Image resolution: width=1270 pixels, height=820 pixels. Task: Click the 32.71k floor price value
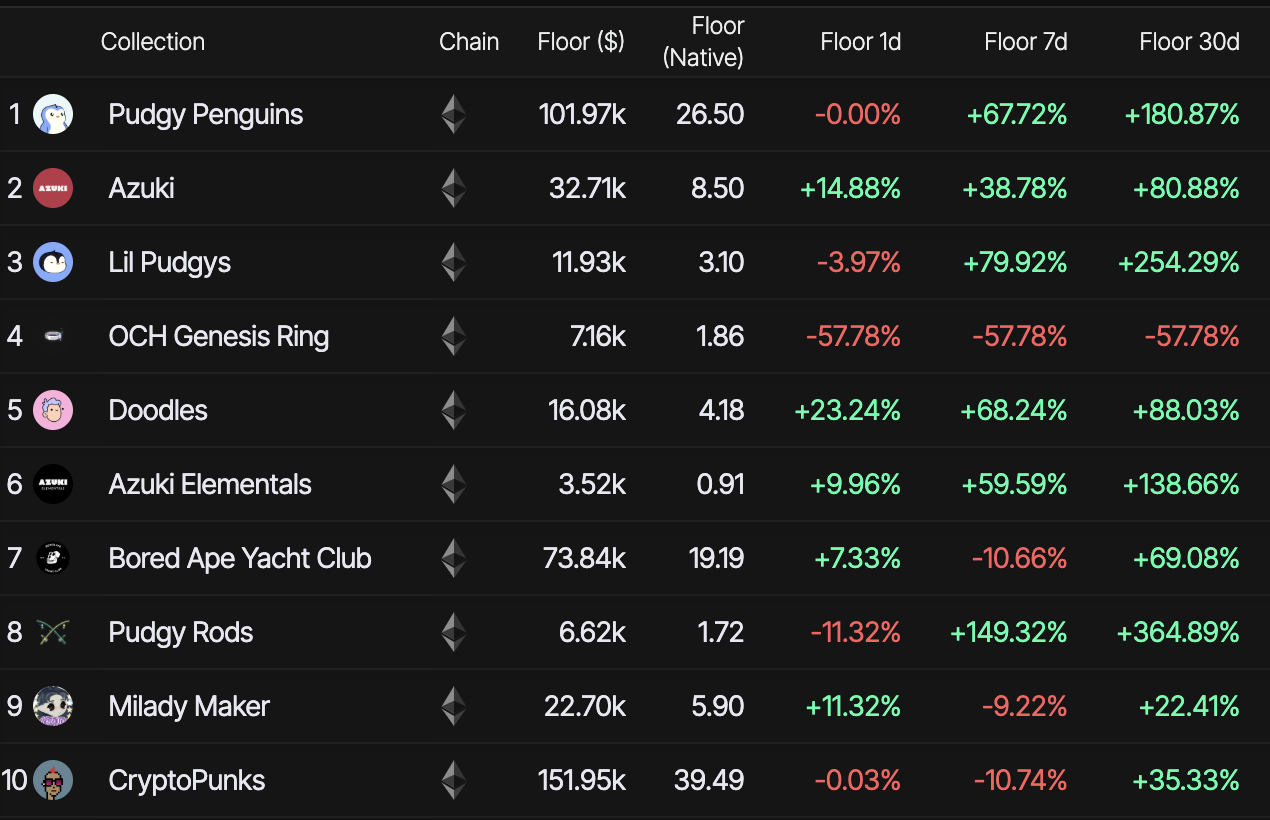pos(588,188)
